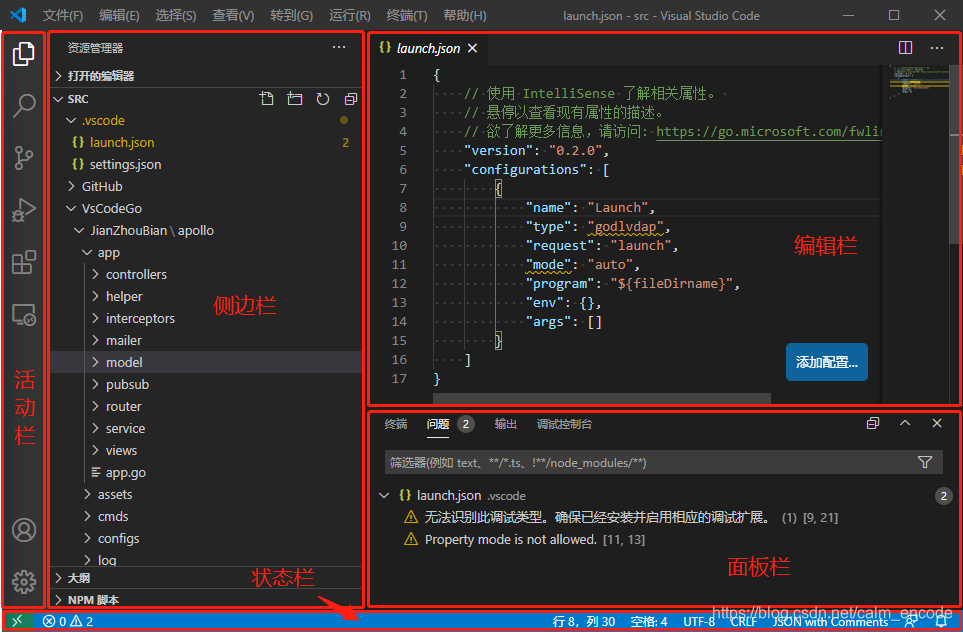Open the Run and Debug view
963x632 pixels.
(24, 211)
